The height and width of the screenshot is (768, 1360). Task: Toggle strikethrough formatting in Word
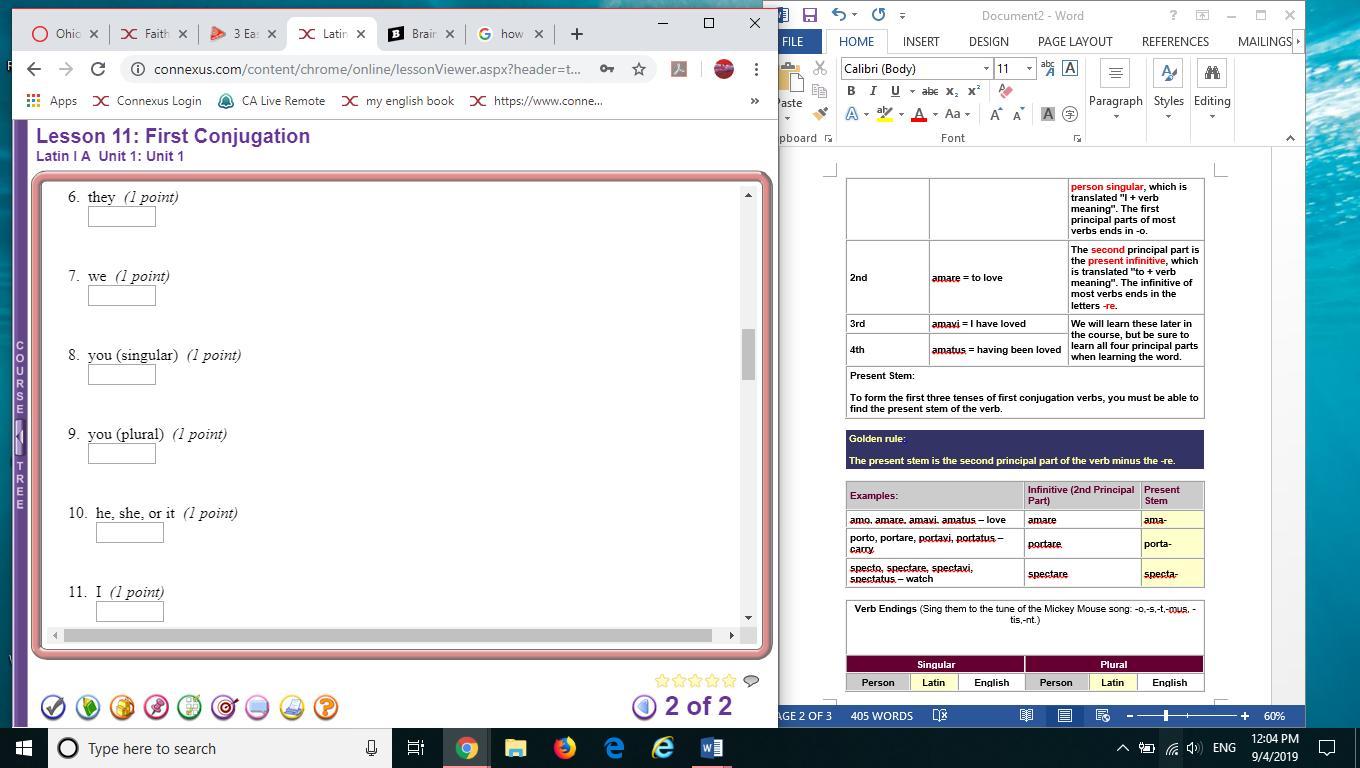(930, 91)
